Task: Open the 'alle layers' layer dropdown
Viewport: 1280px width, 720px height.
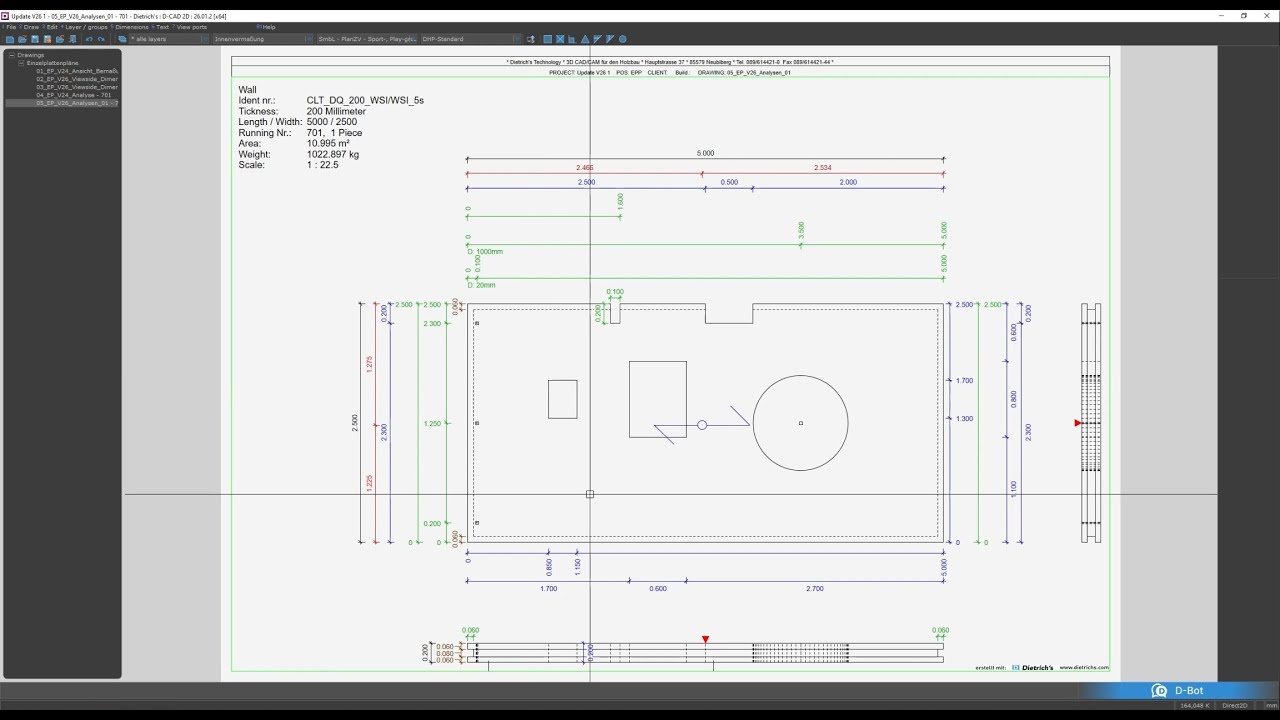Action: pos(170,39)
